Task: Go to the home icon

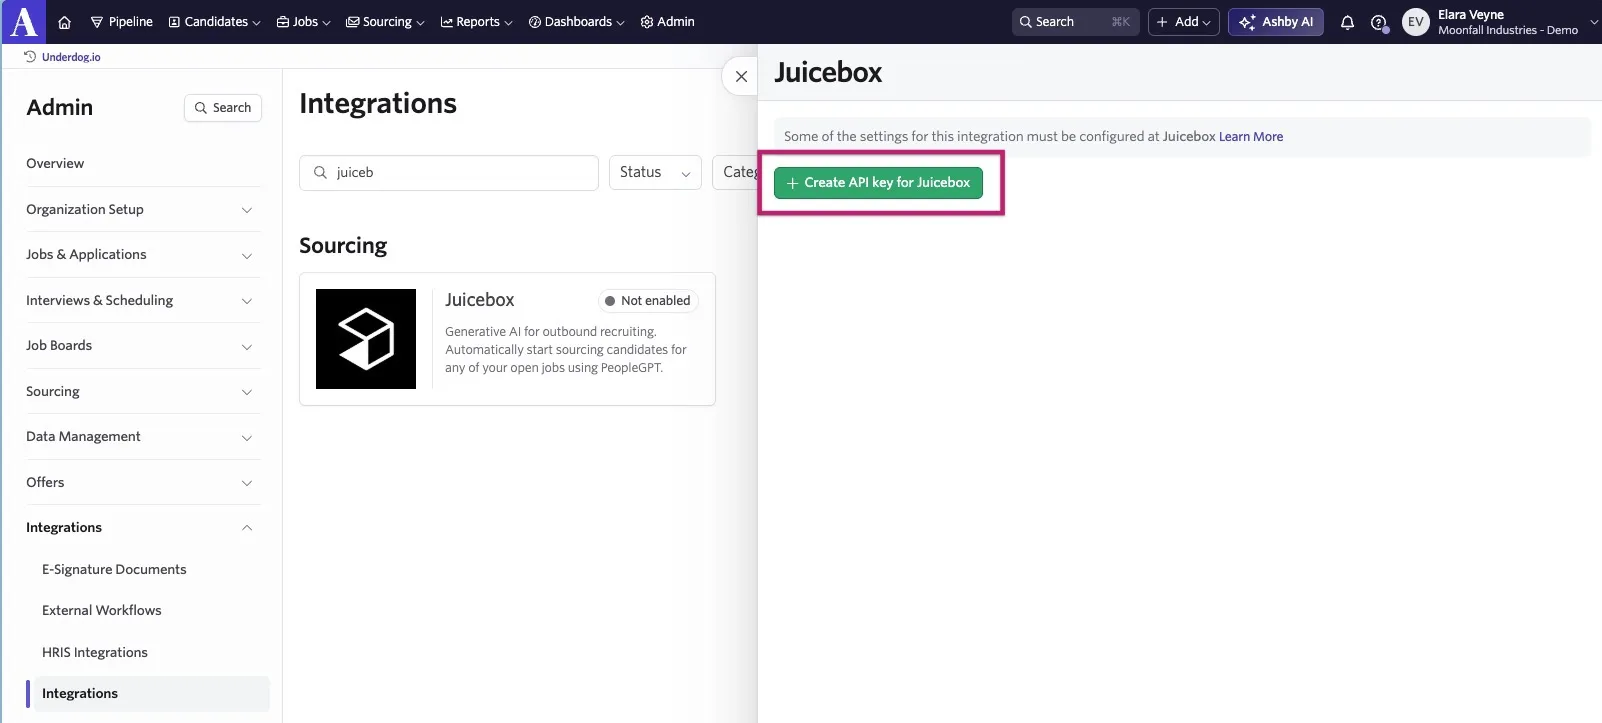Action: tap(65, 22)
